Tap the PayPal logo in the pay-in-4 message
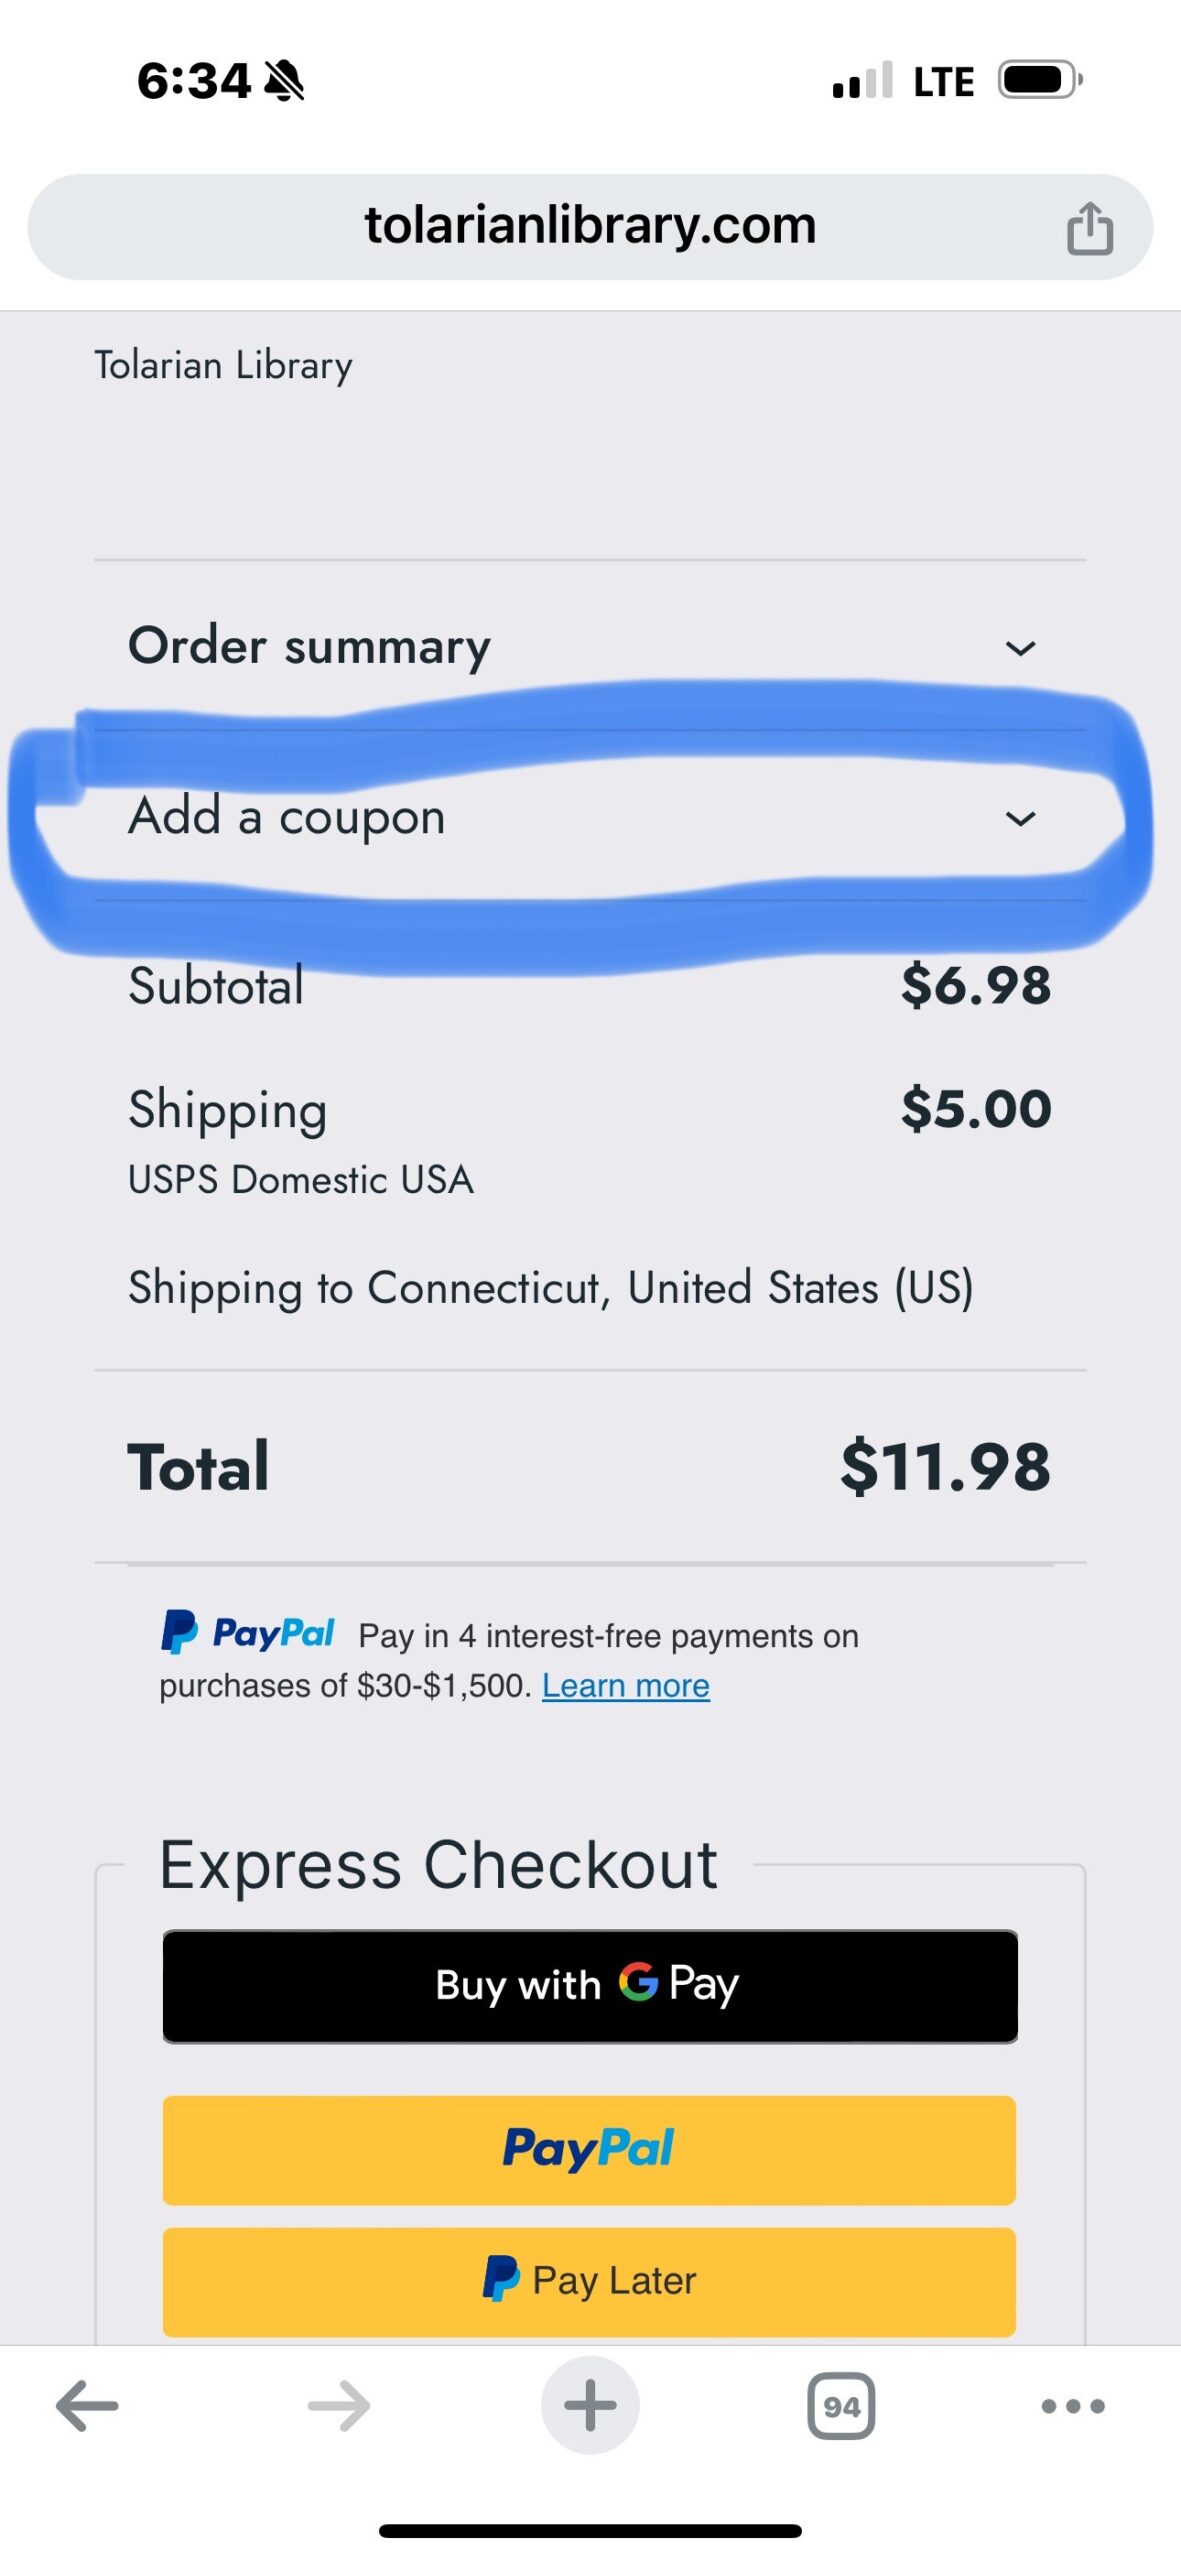Screen dimensions: 1181x2560 (x=248, y=1632)
